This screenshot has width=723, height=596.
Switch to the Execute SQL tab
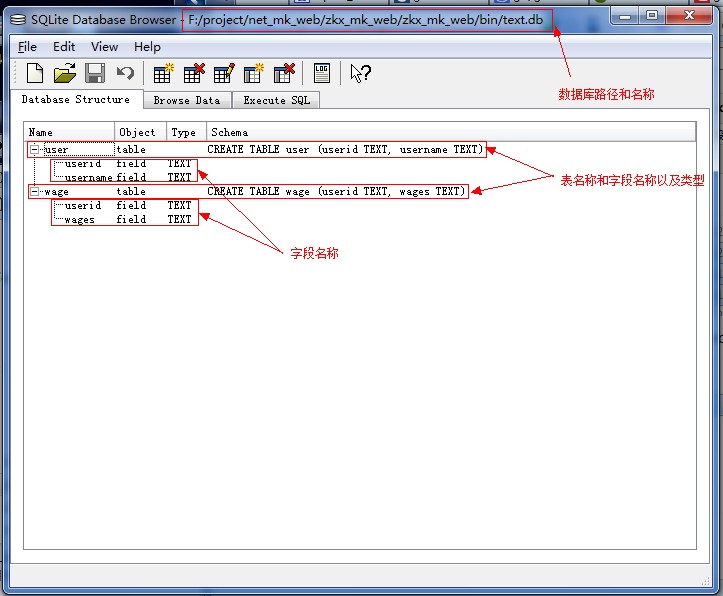tap(276, 100)
